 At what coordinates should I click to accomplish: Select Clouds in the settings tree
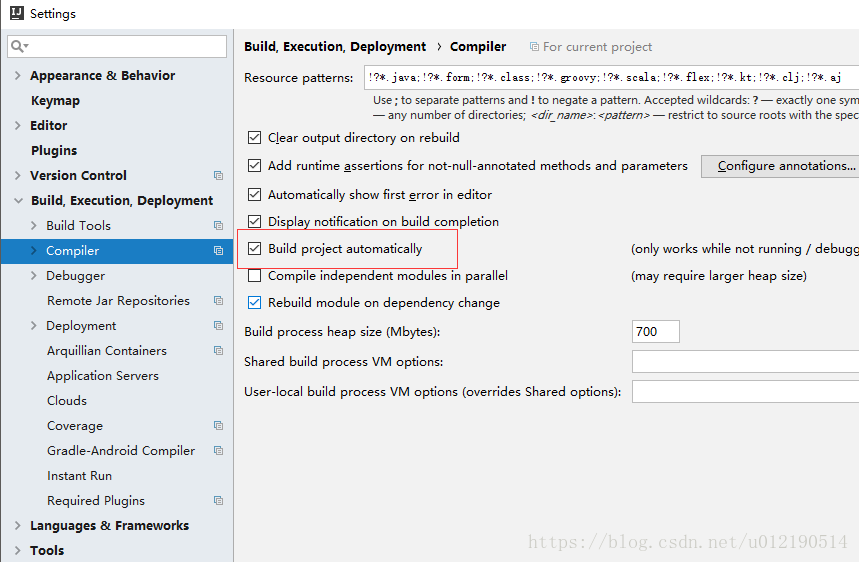coord(67,401)
